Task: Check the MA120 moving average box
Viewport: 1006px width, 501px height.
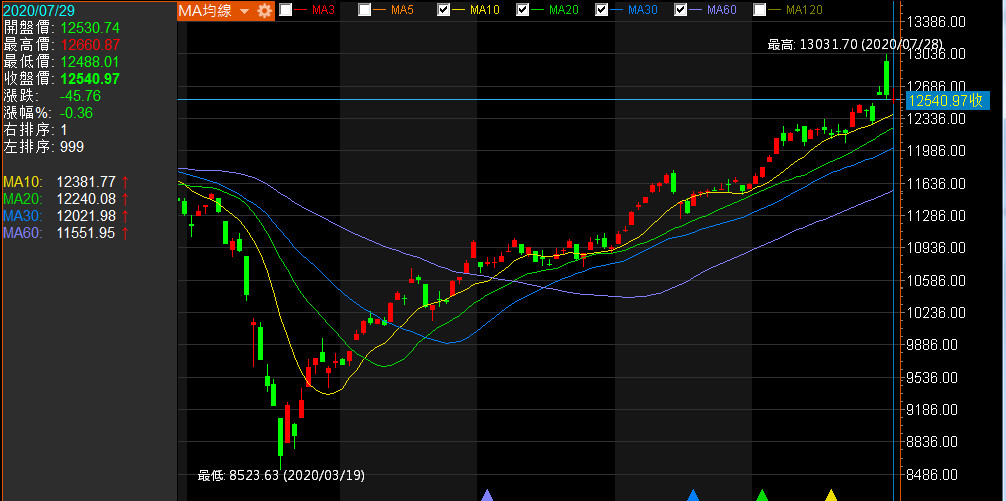Action: pos(760,10)
